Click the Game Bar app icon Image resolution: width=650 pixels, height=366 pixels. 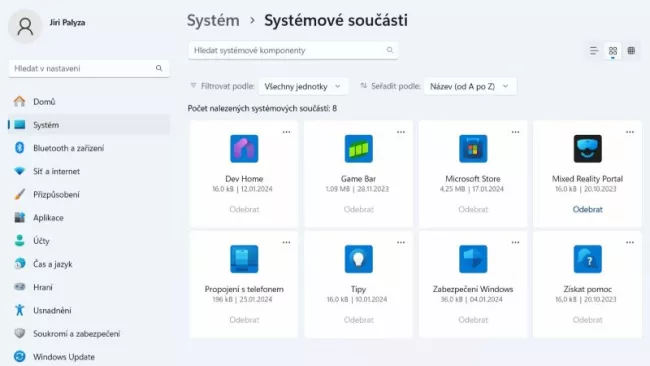point(359,148)
